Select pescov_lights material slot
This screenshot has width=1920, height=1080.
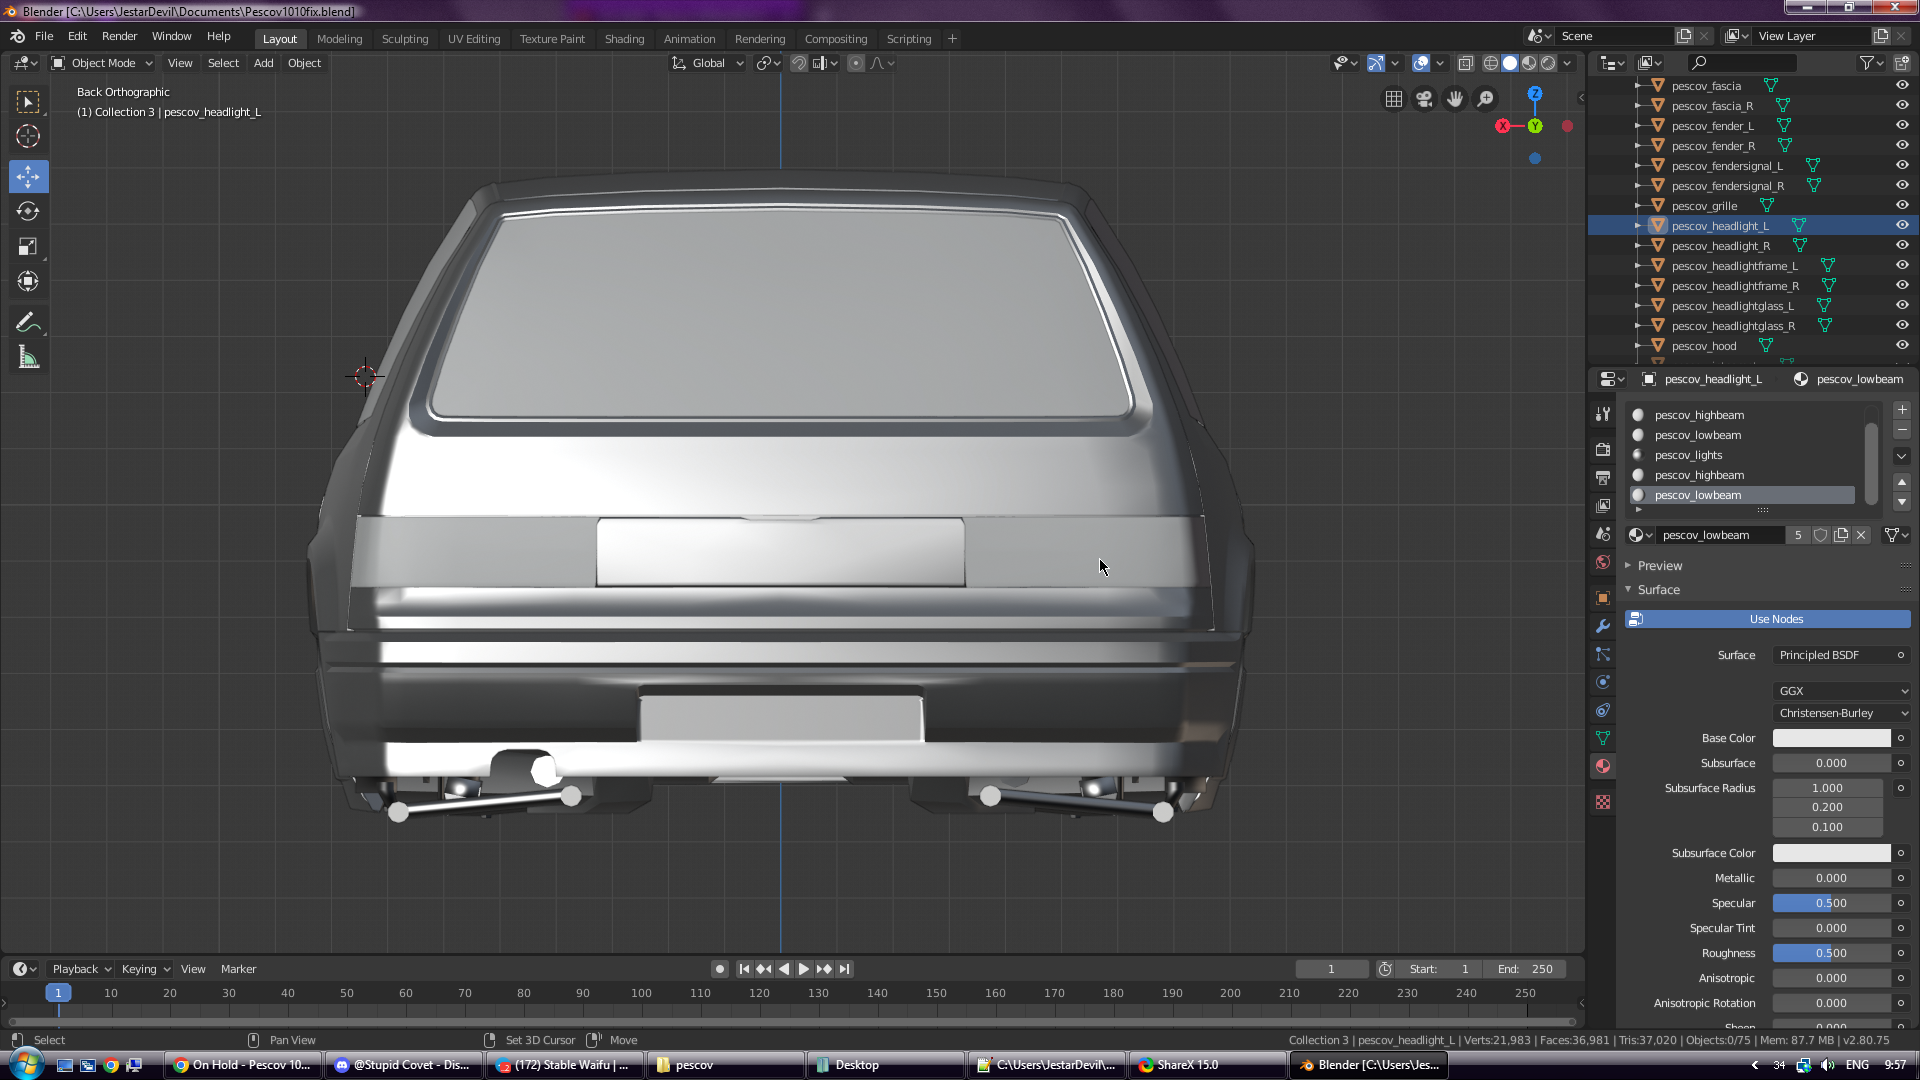(1688, 455)
